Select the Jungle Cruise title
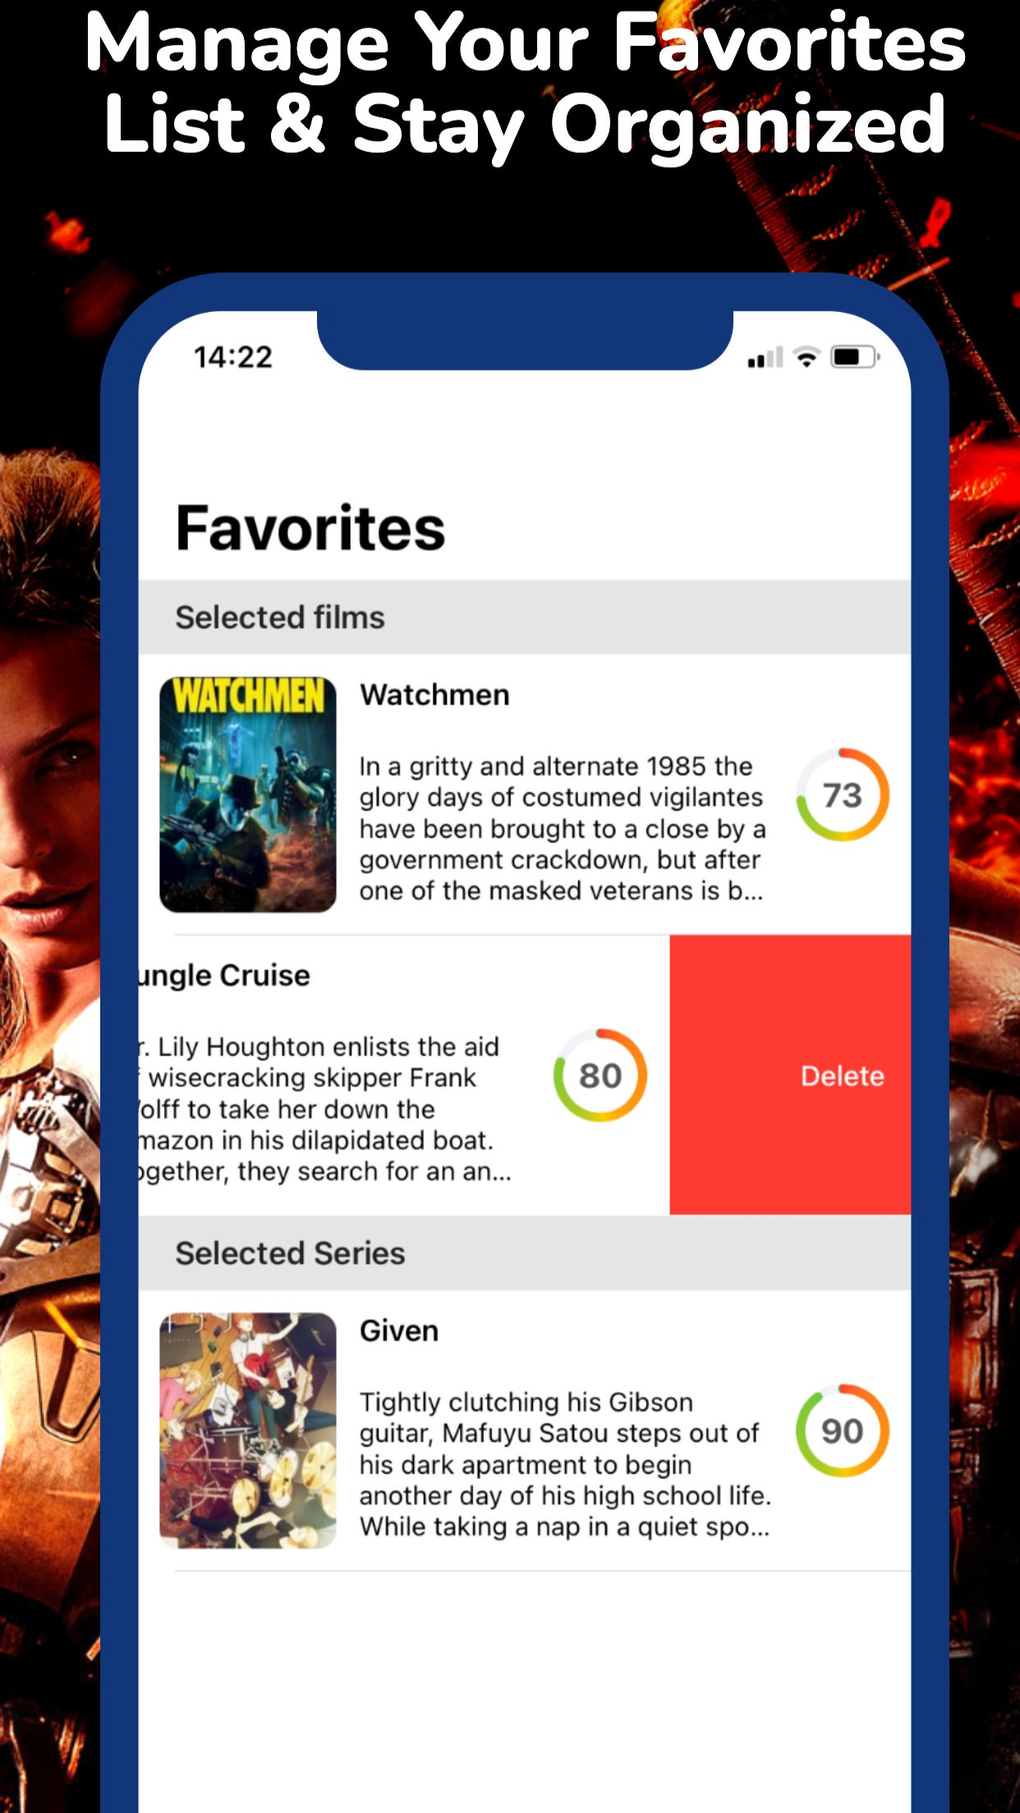The image size is (1020, 1813). 225,975
